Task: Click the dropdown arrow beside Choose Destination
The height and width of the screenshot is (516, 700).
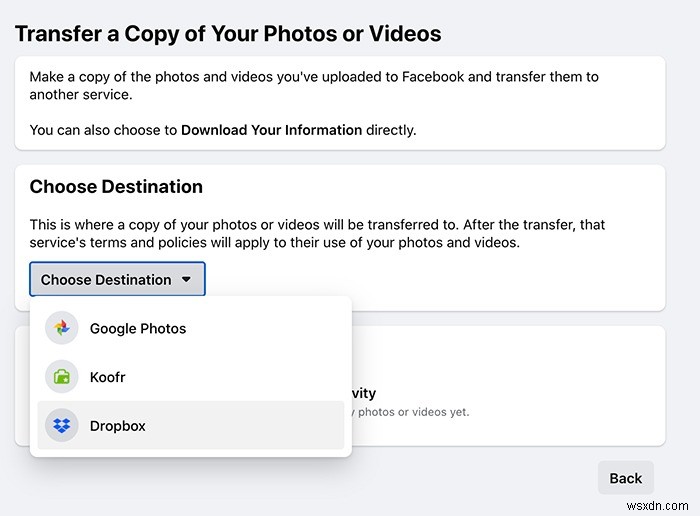Action: (186, 279)
